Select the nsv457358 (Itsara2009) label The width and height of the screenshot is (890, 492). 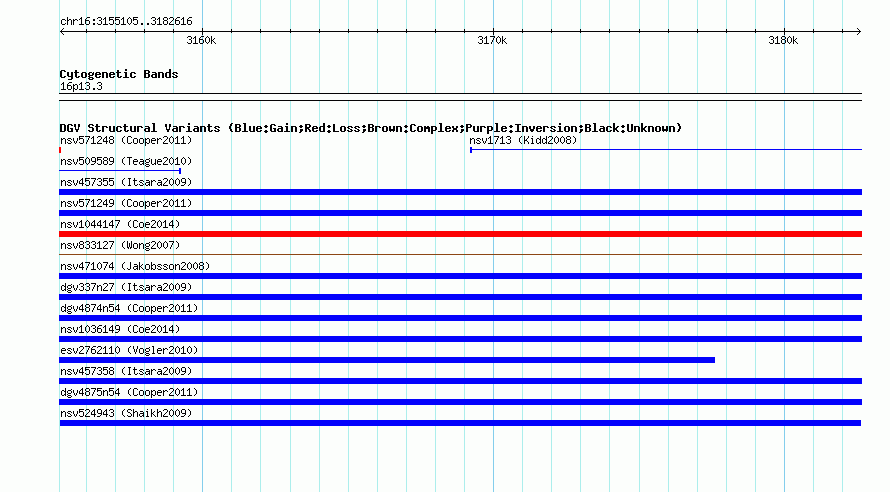(126, 371)
